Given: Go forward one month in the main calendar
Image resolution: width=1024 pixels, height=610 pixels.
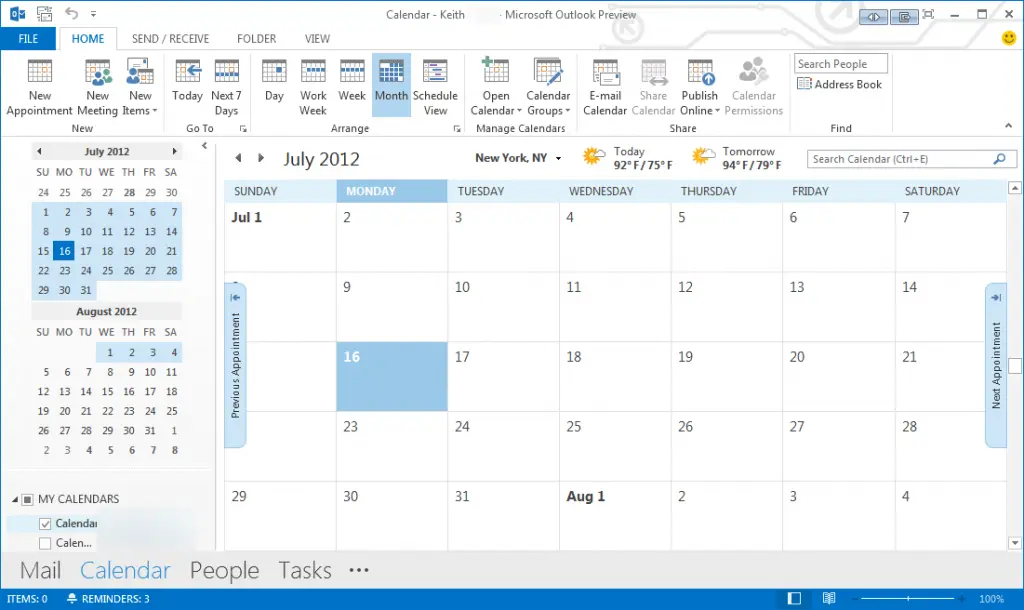Looking at the screenshot, I should point(261,157).
